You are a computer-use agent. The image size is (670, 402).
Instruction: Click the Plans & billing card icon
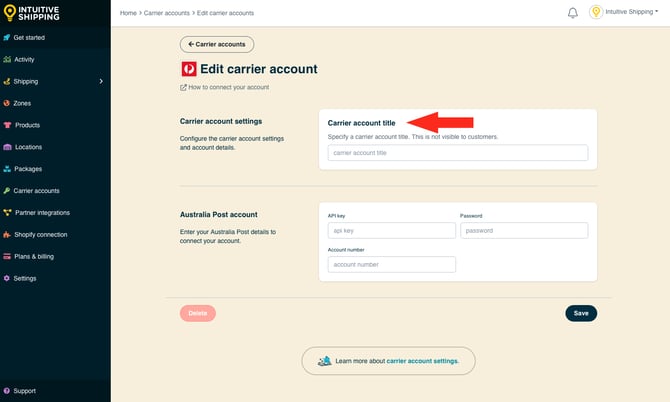pos(7,256)
